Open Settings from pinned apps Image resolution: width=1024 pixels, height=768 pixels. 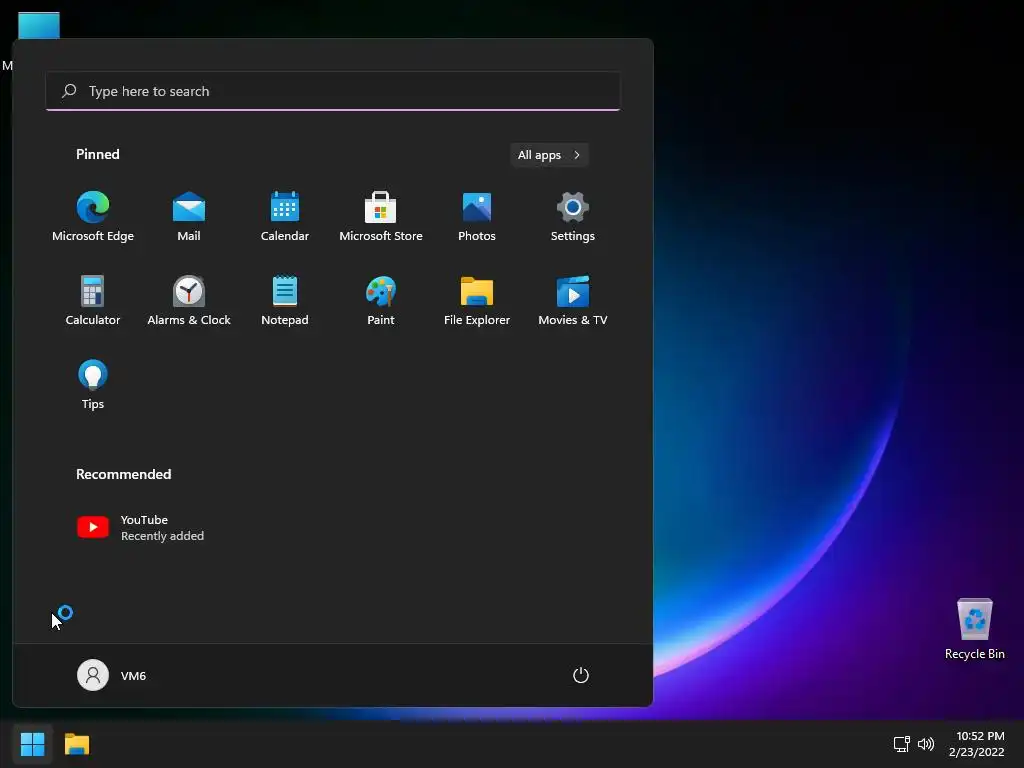(x=573, y=217)
